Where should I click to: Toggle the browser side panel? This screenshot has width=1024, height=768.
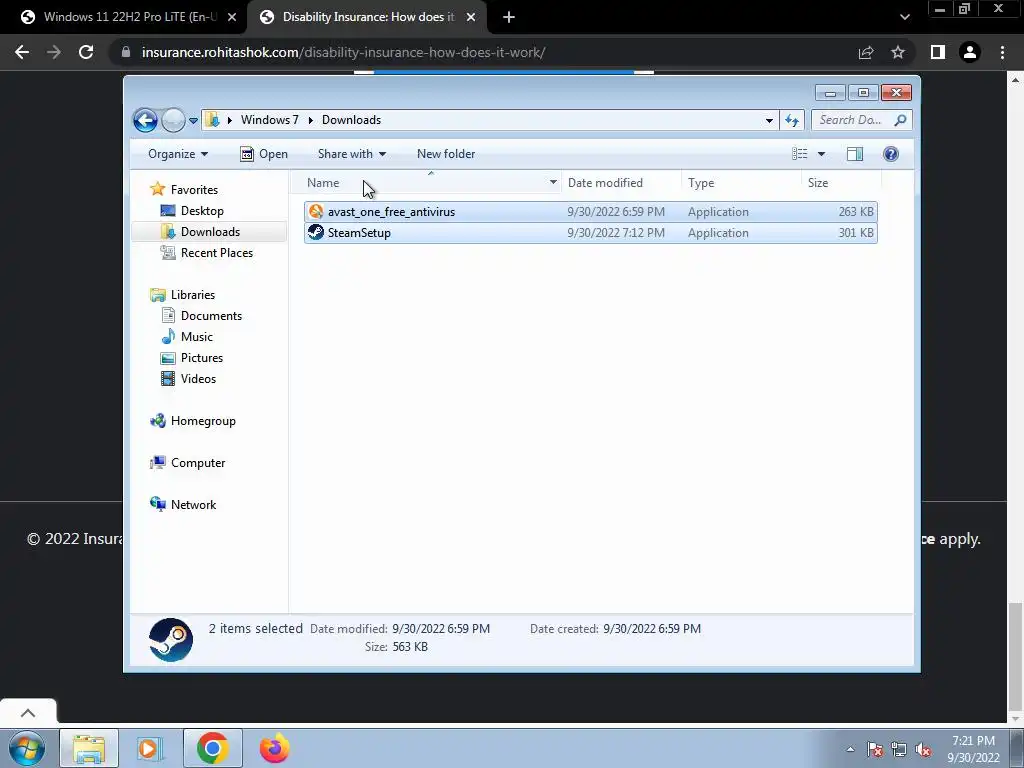tap(938, 52)
